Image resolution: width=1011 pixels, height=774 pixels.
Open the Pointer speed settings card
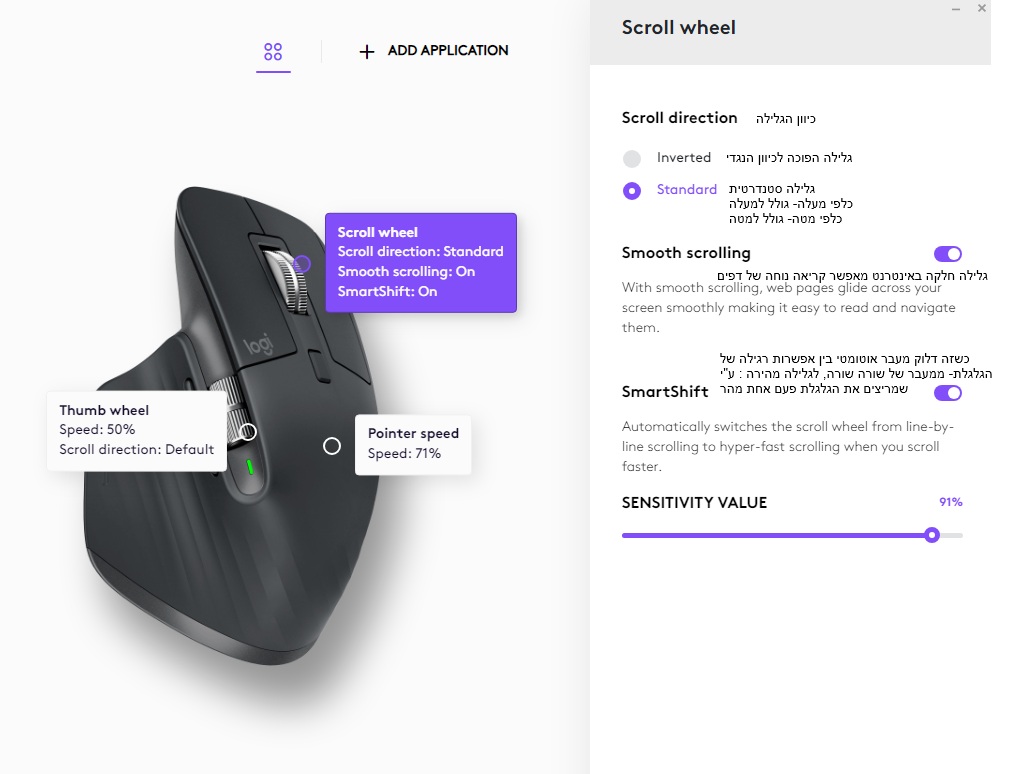pos(413,444)
